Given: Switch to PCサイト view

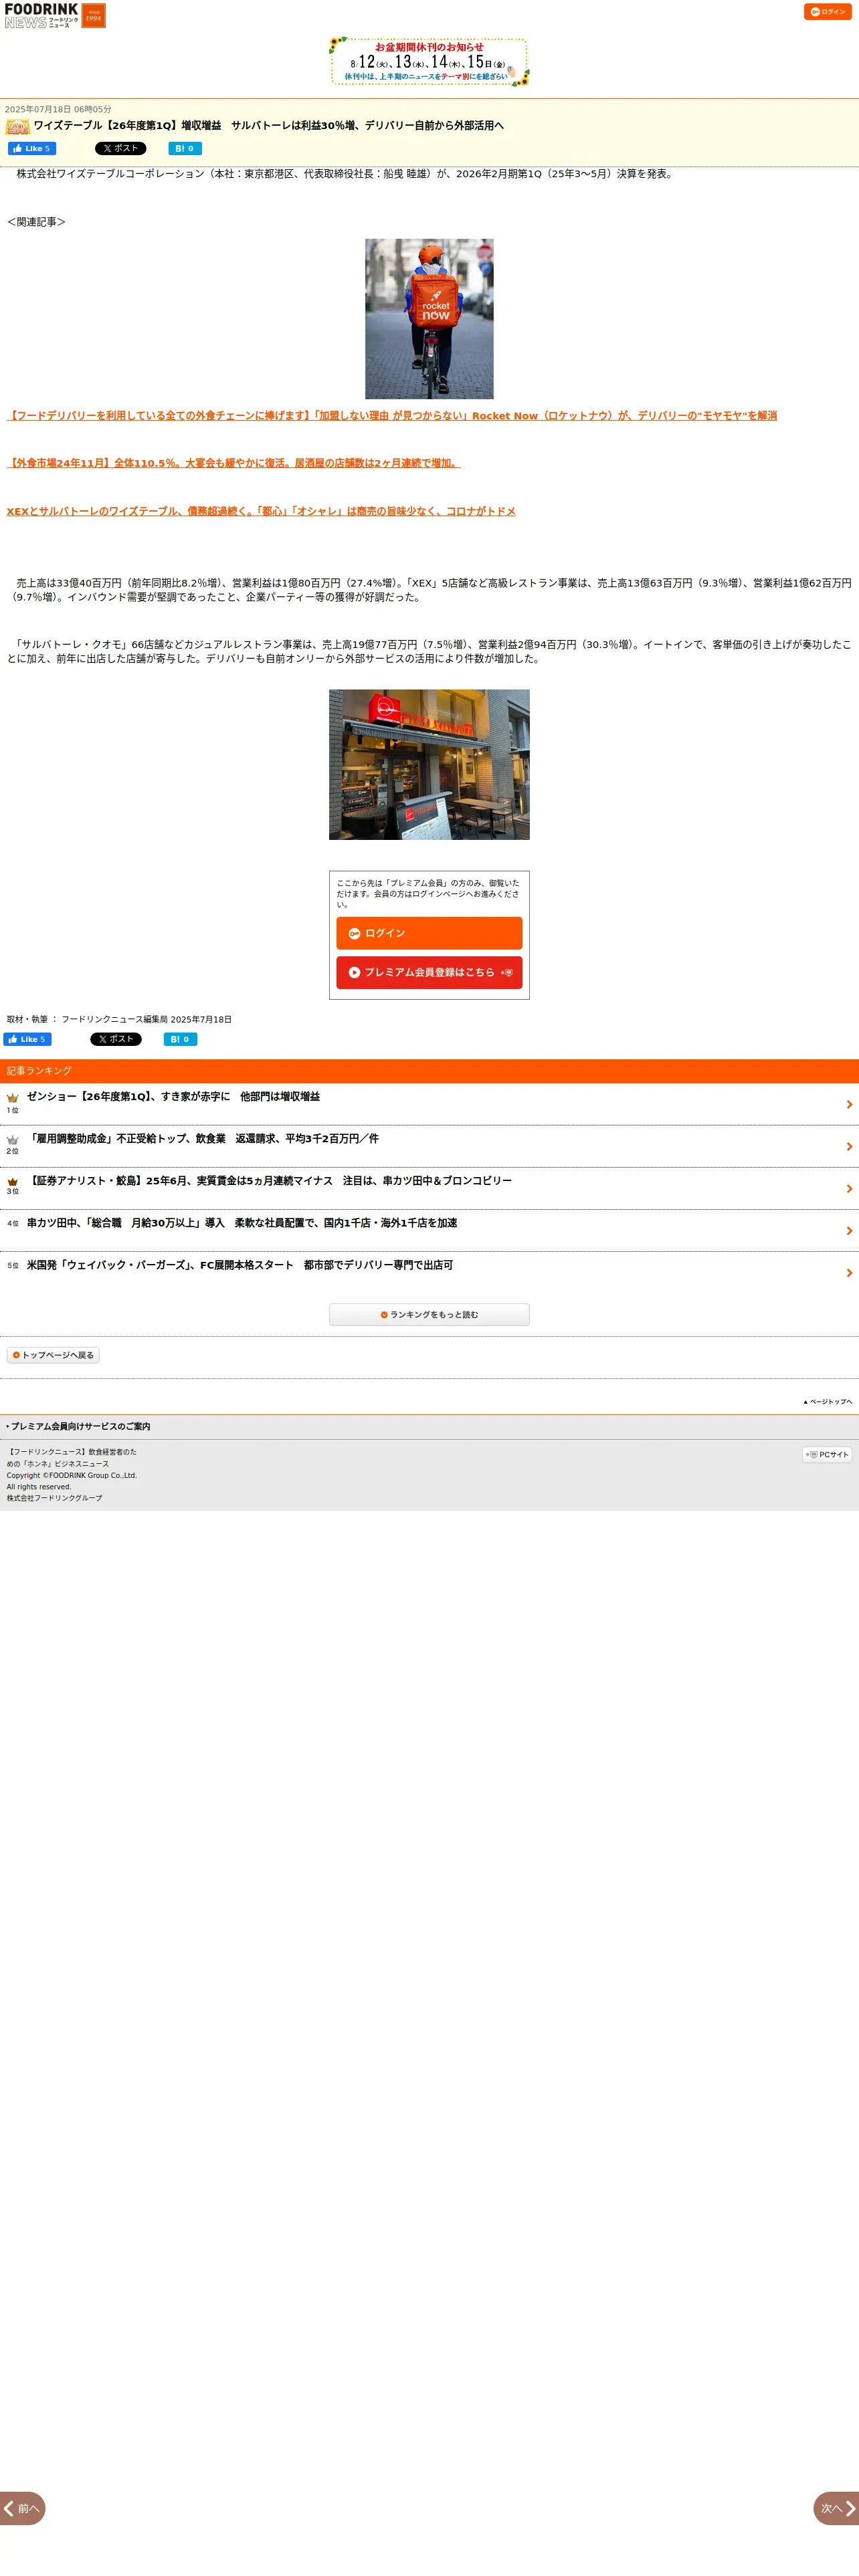Looking at the screenshot, I should 827,1455.
